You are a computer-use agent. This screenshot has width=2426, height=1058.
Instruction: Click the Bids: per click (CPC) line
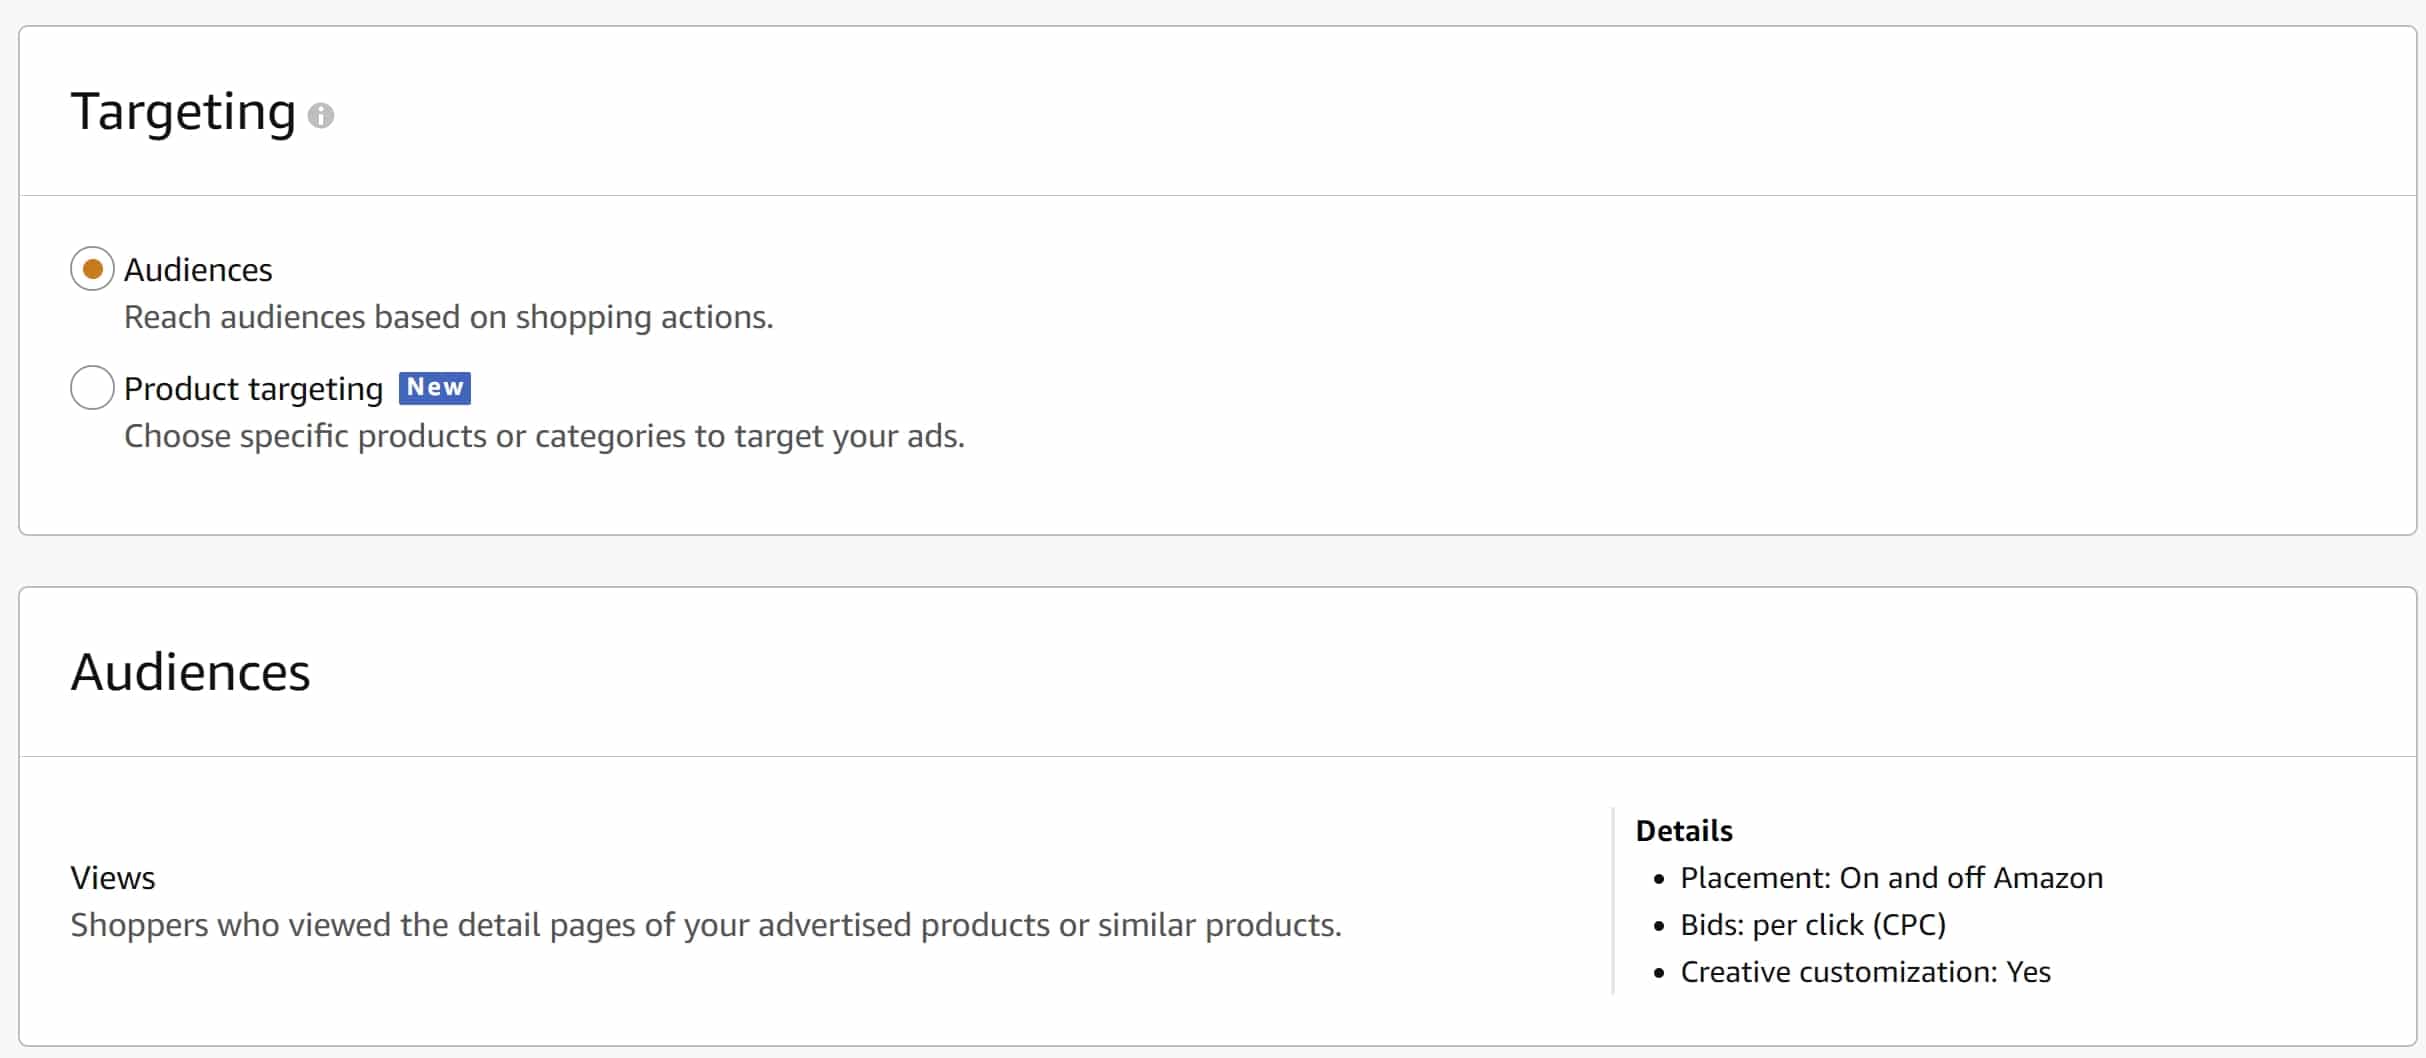(1813, 925)
